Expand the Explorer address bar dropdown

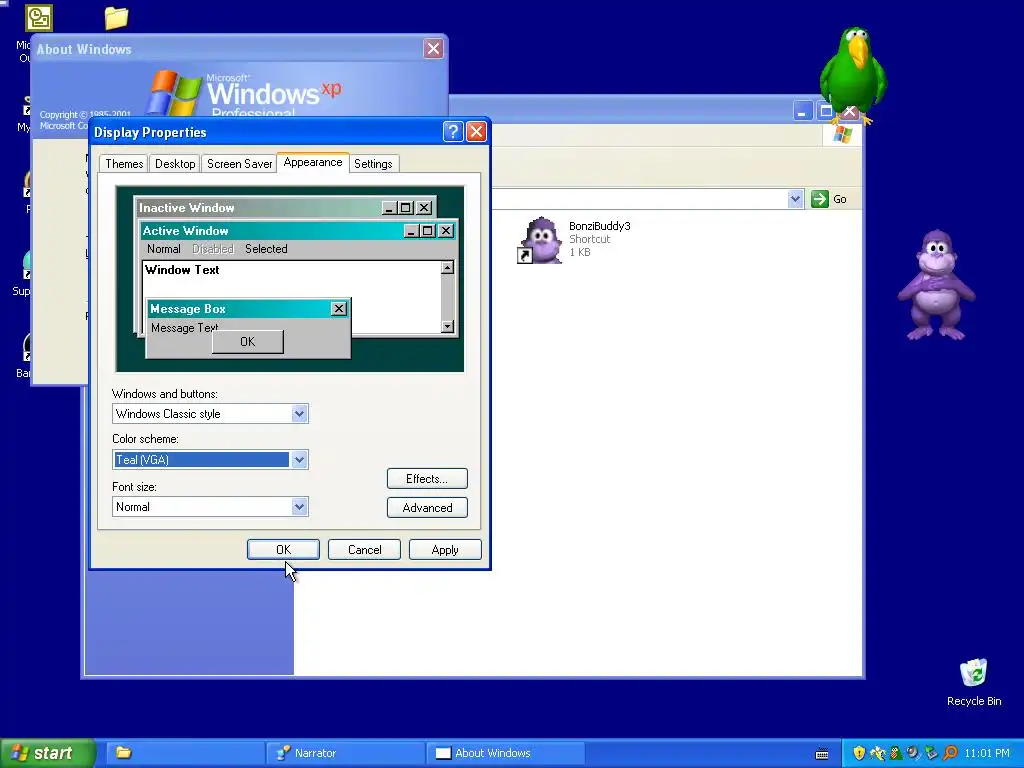point(795,199)
